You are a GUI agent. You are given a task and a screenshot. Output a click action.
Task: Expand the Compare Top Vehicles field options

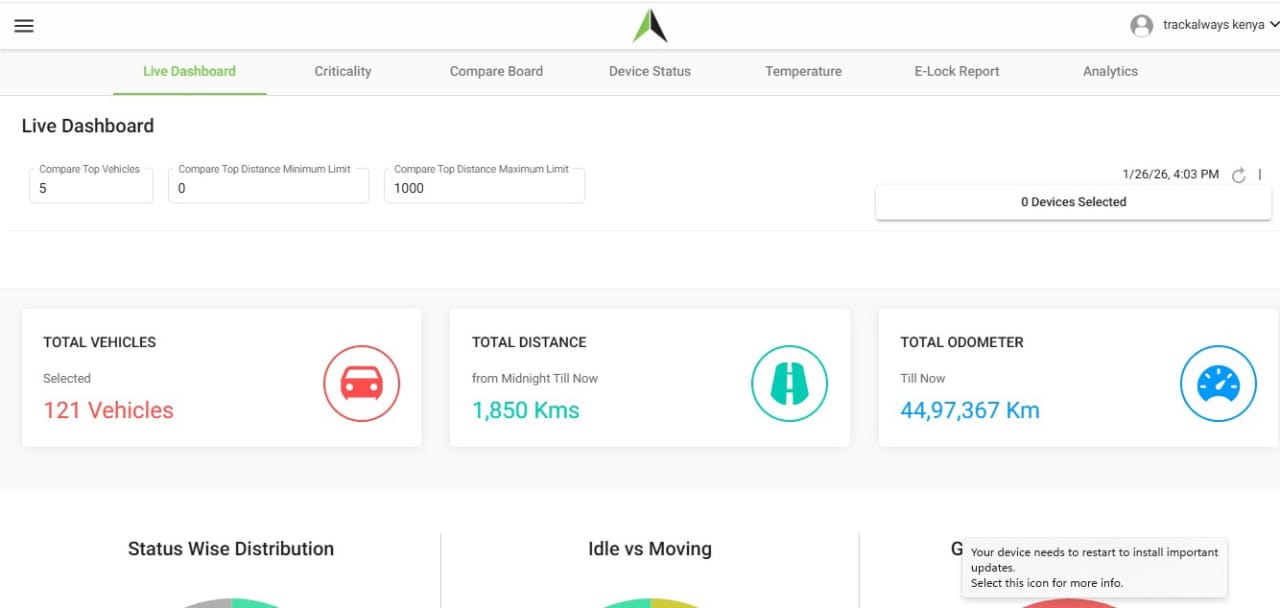click(90, 188)
